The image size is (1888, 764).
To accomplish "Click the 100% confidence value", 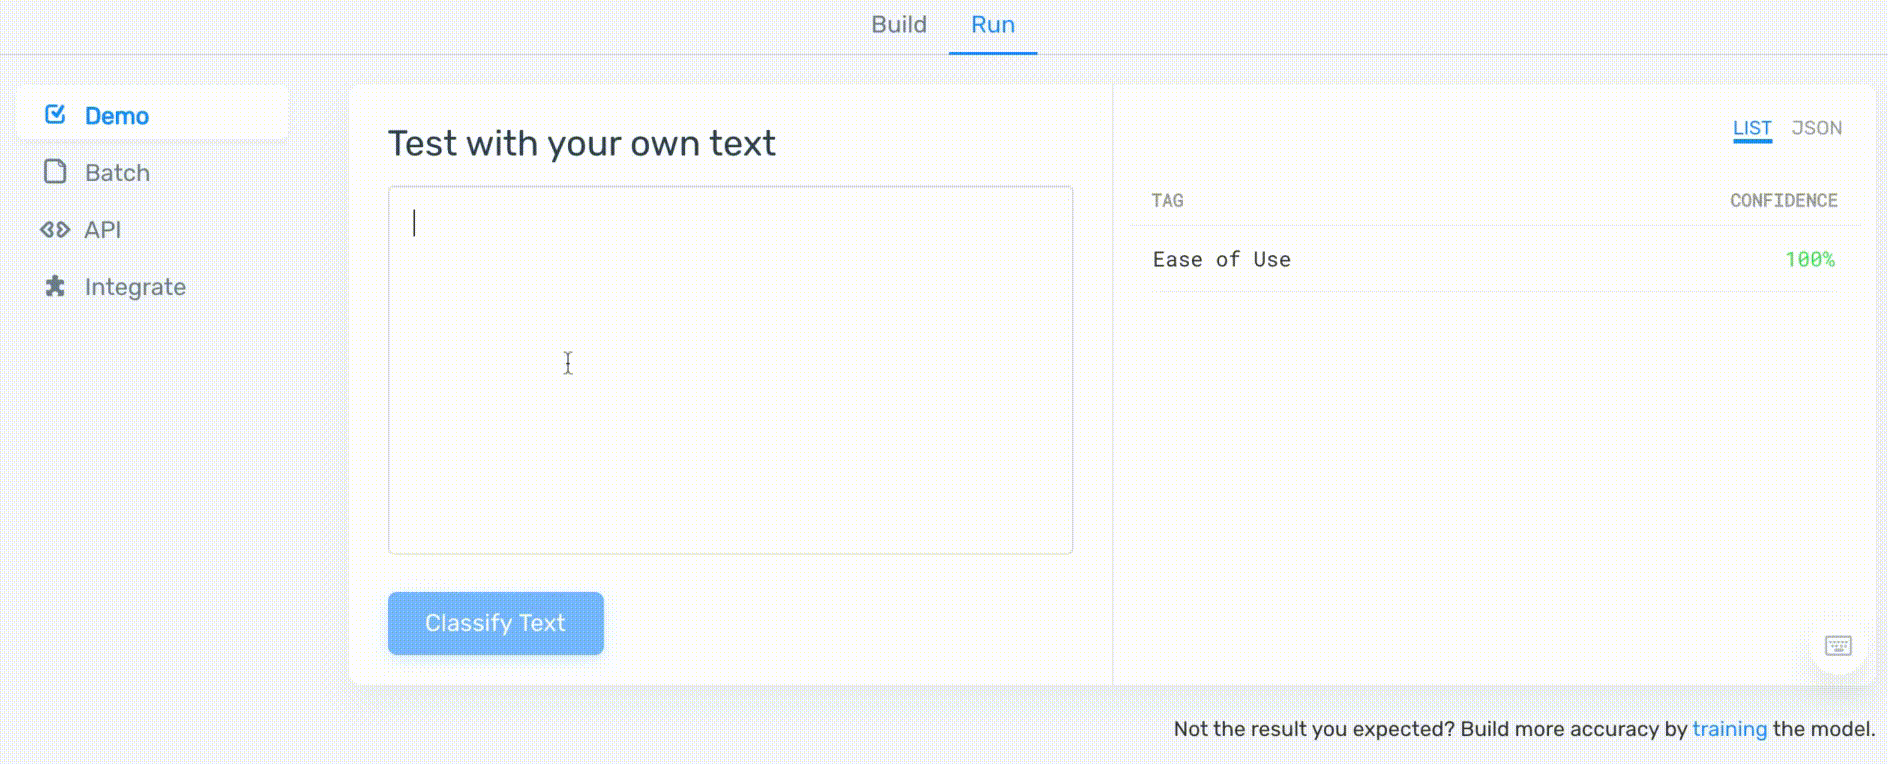I will point(1810,260).
